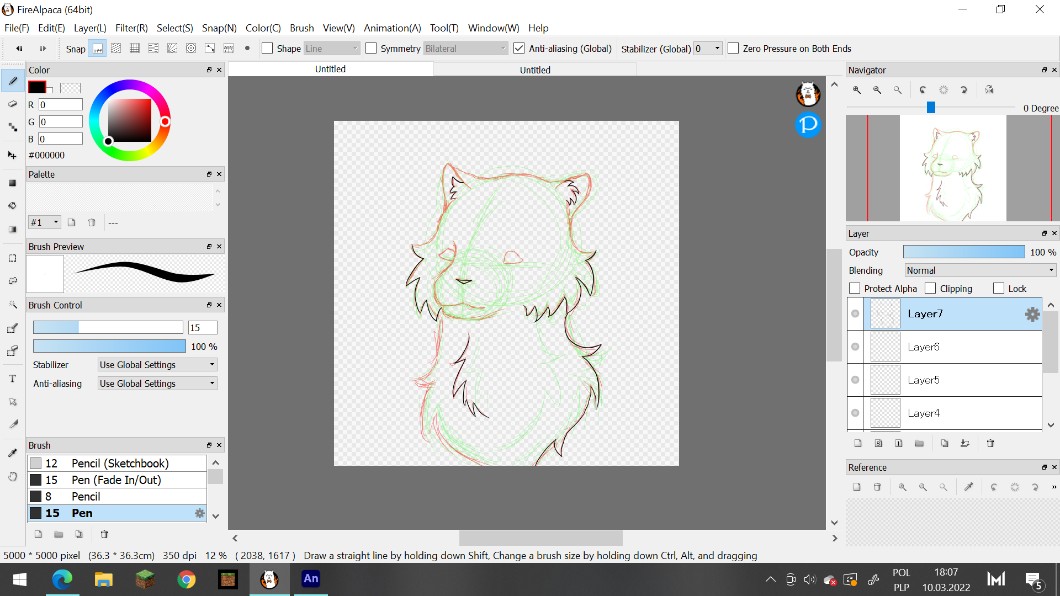Click the Snap label in toolbar
The image size is (1060, 596).
coord(75,49)
